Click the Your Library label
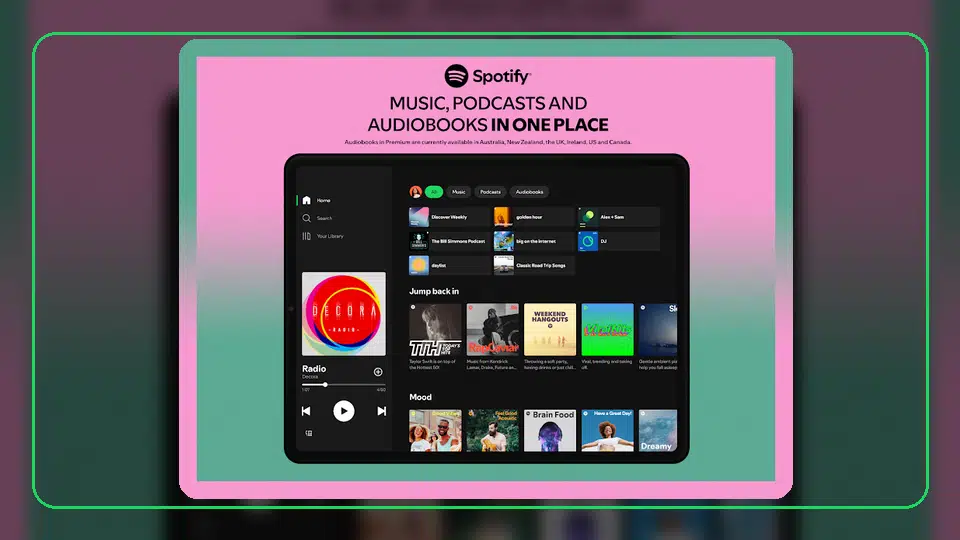Image resolution: width=960 pixels, height=540 pixels. coord(330,236)
